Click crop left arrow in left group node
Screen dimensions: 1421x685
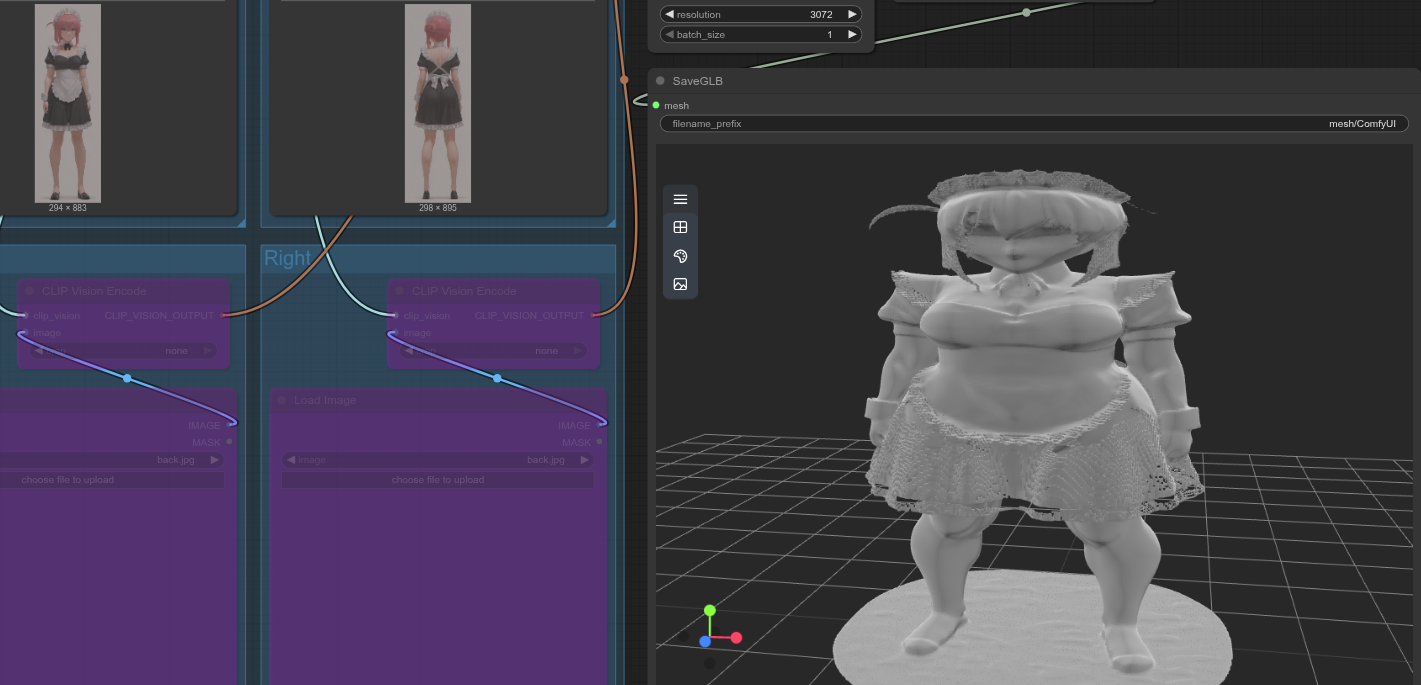tap(38, 351)
